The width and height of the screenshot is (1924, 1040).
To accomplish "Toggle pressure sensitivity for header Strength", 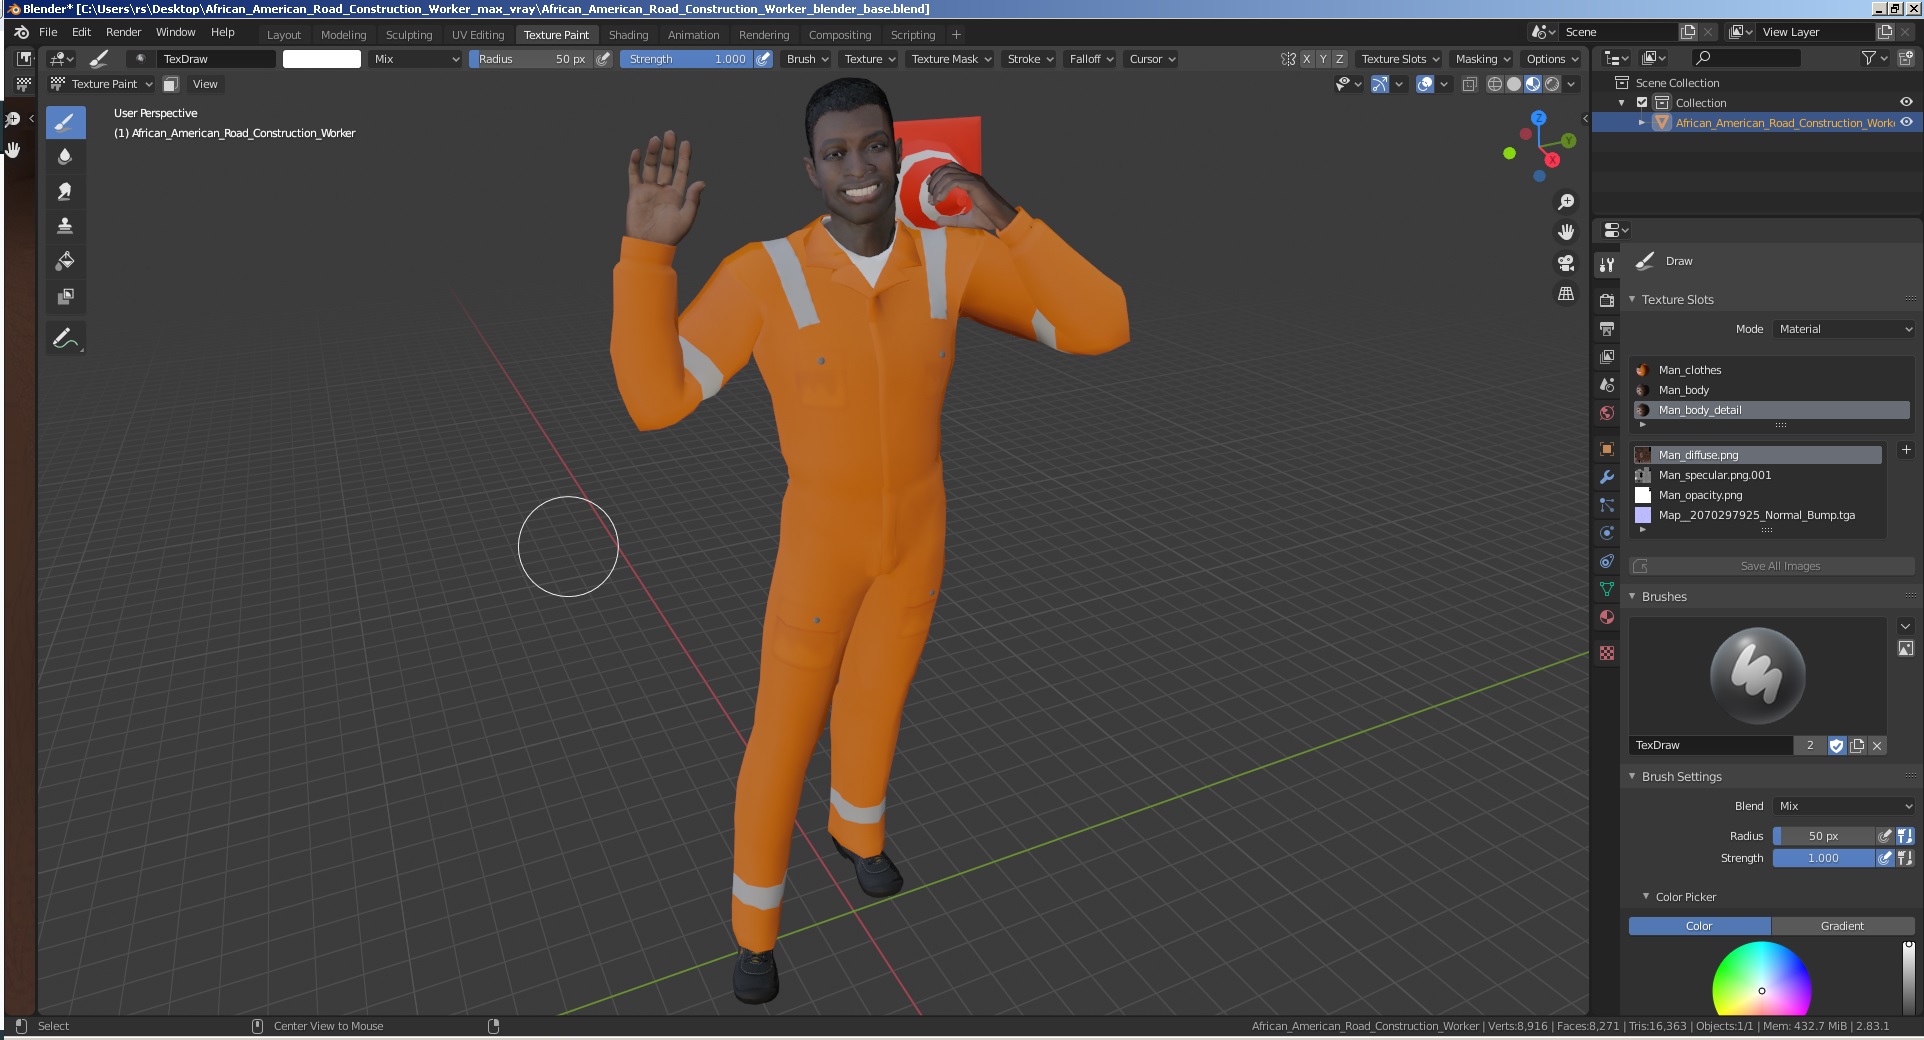I will [764, 59].
